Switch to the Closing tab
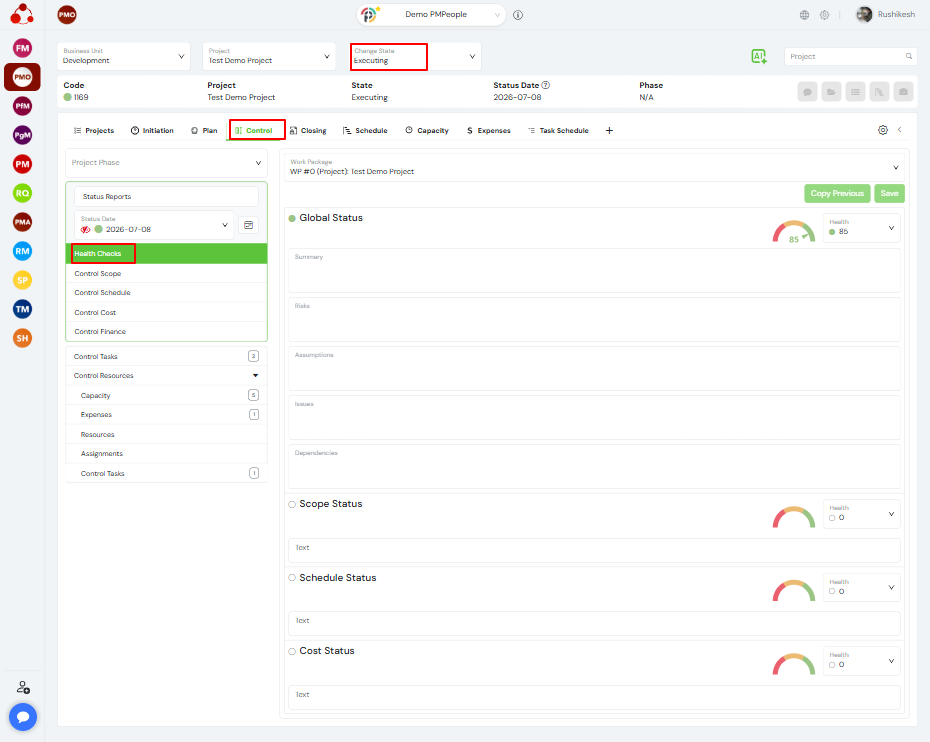This screenshot has height=742, width=930. 308,130
